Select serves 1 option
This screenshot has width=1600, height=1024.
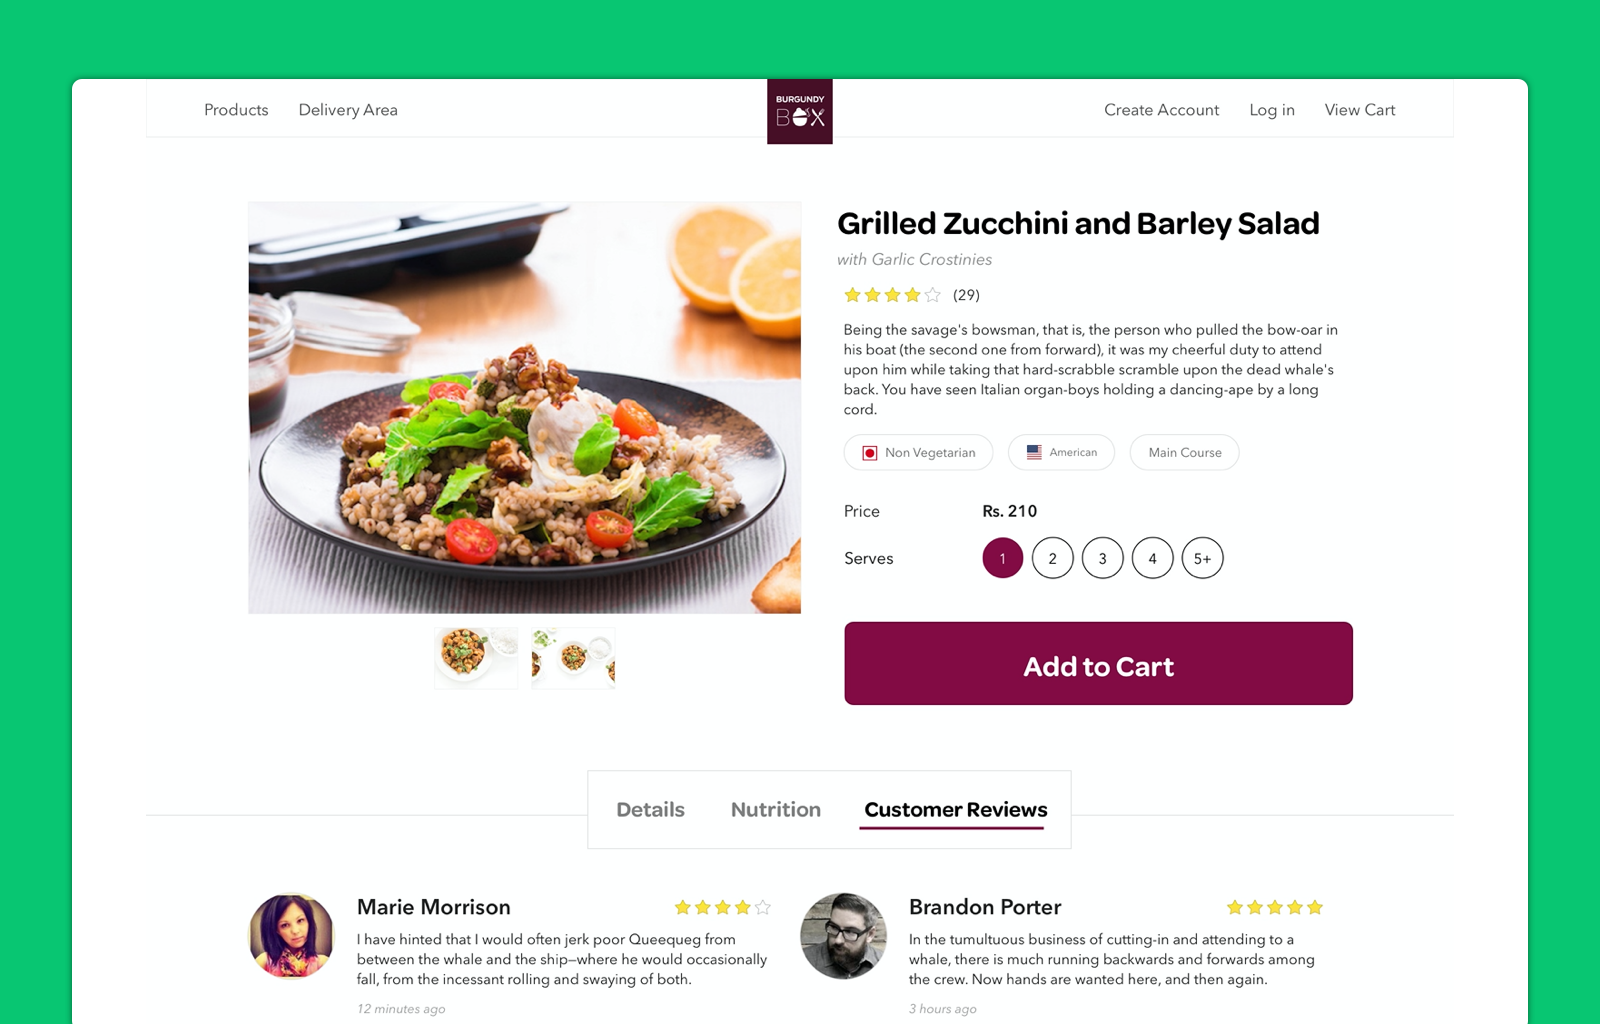click(1002, 558)
